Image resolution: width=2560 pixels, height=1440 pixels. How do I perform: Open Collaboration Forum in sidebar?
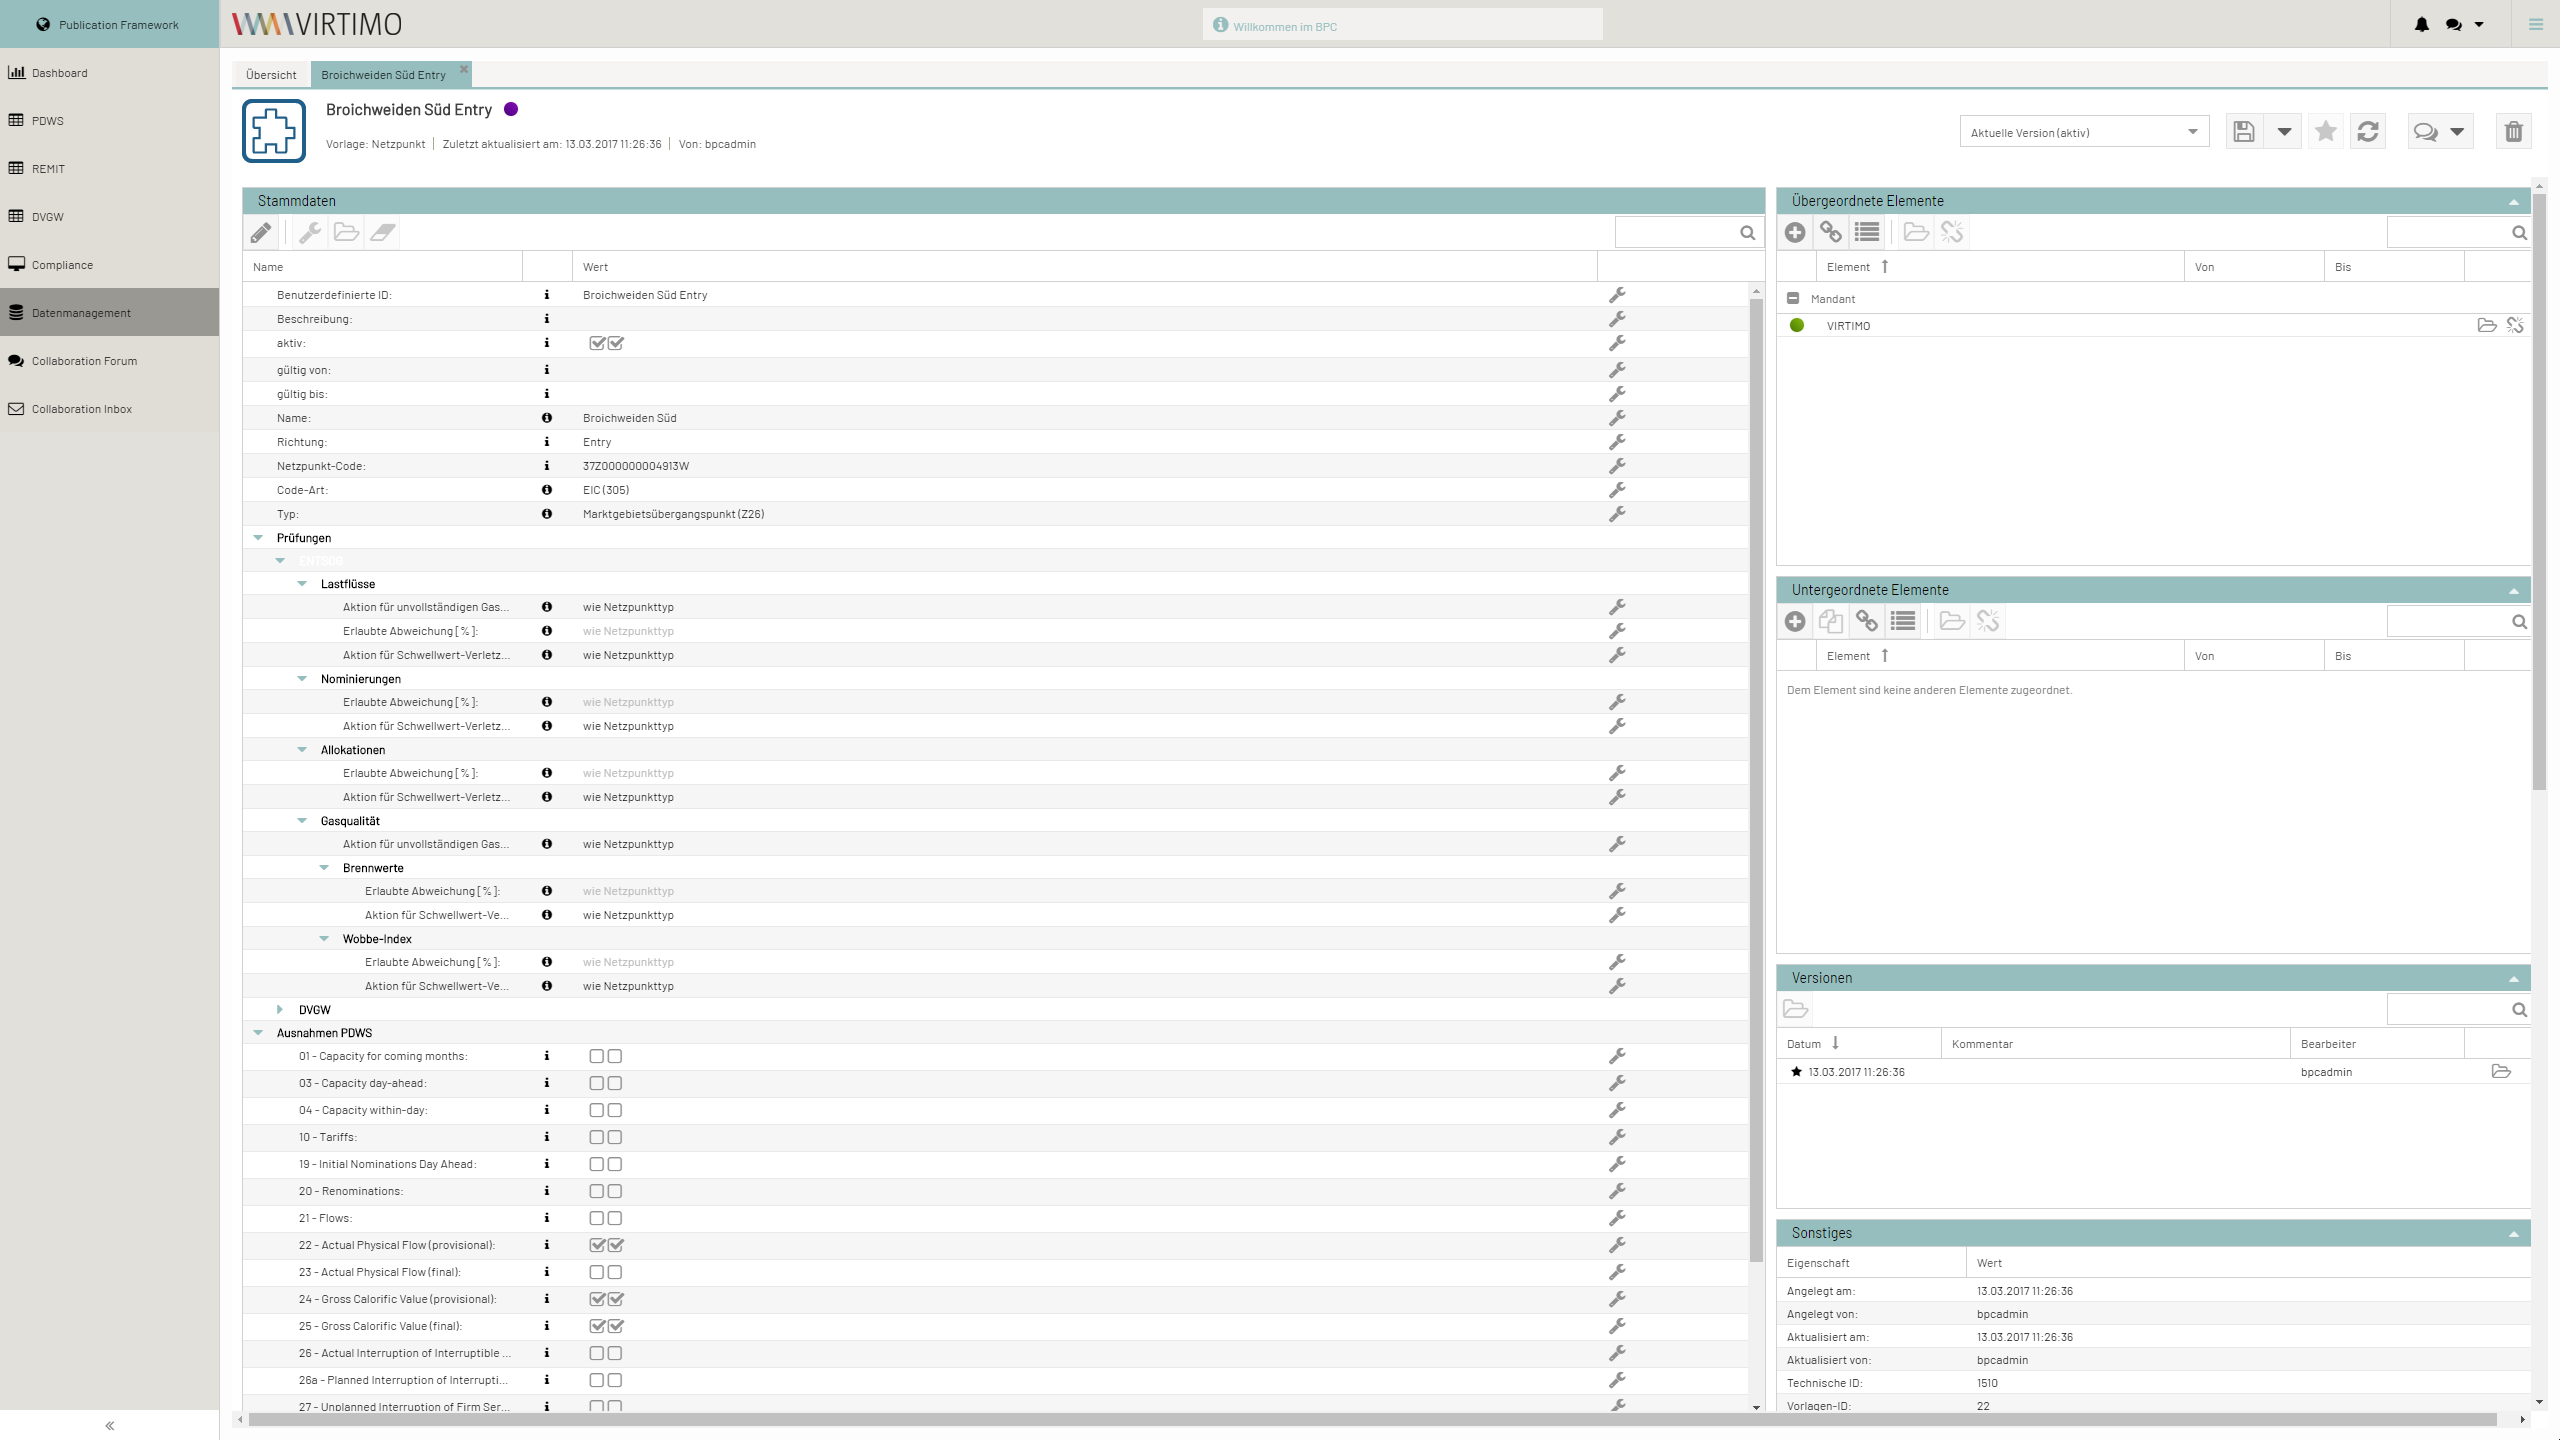[110, 361]
